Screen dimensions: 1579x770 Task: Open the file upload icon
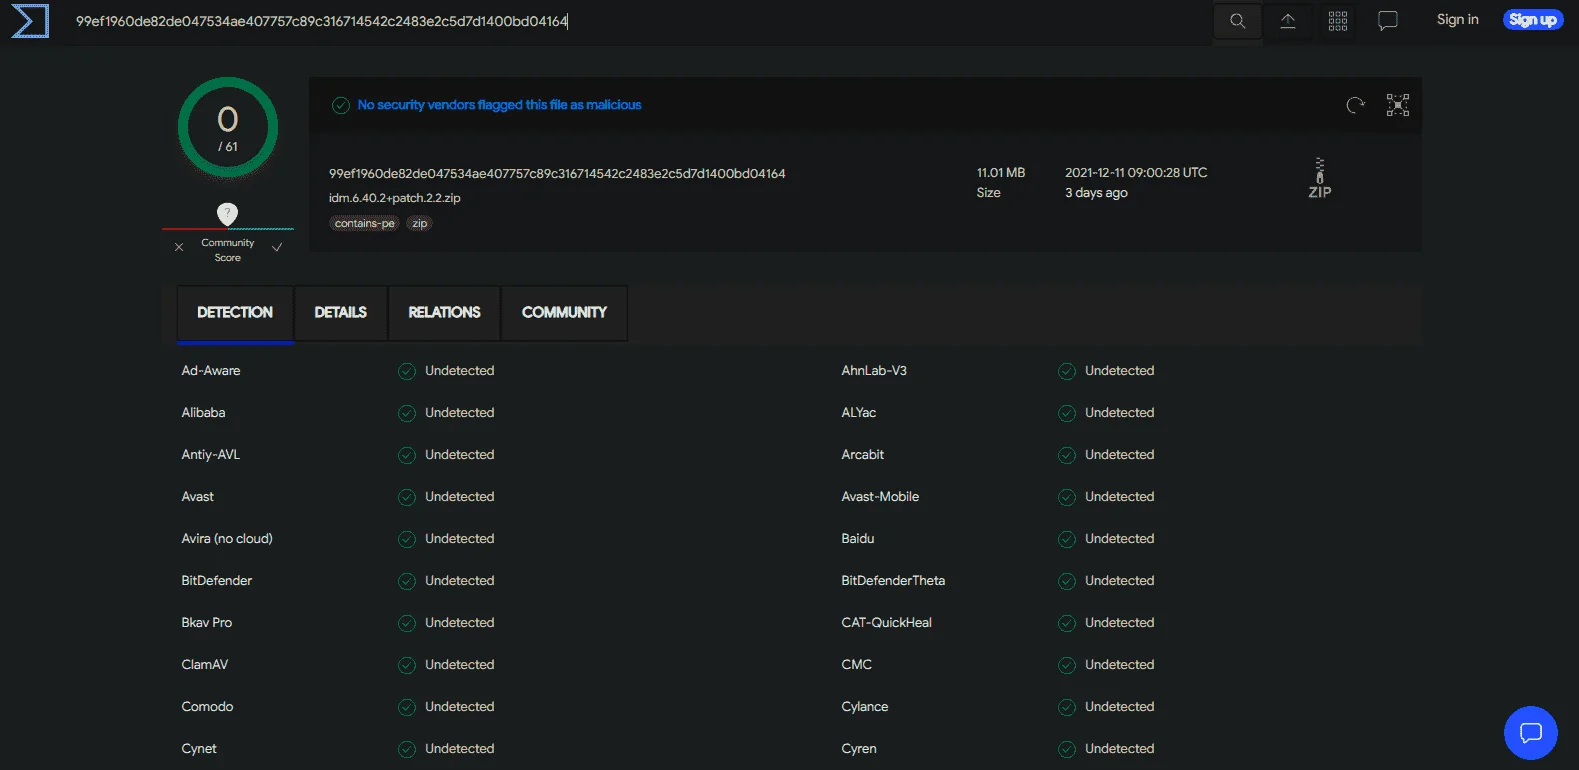coord(1288,21)
